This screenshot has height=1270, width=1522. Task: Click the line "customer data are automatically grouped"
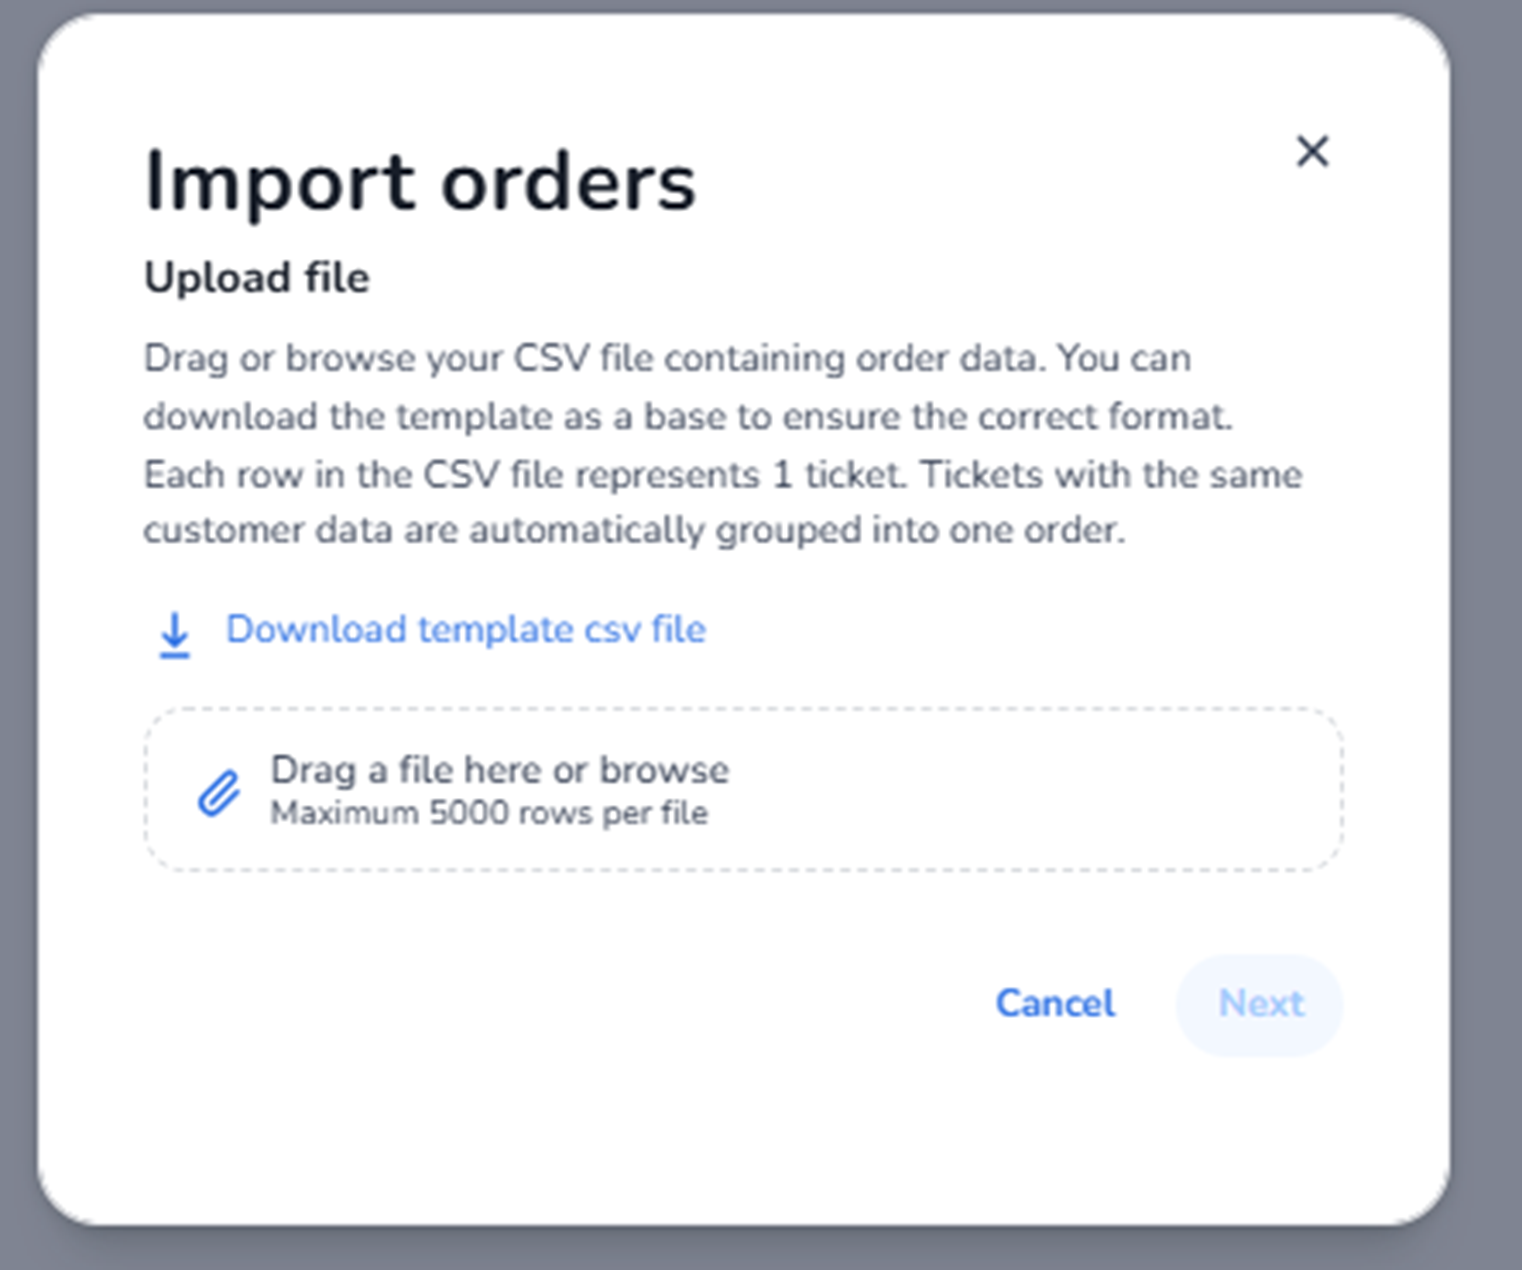point(634,530)
